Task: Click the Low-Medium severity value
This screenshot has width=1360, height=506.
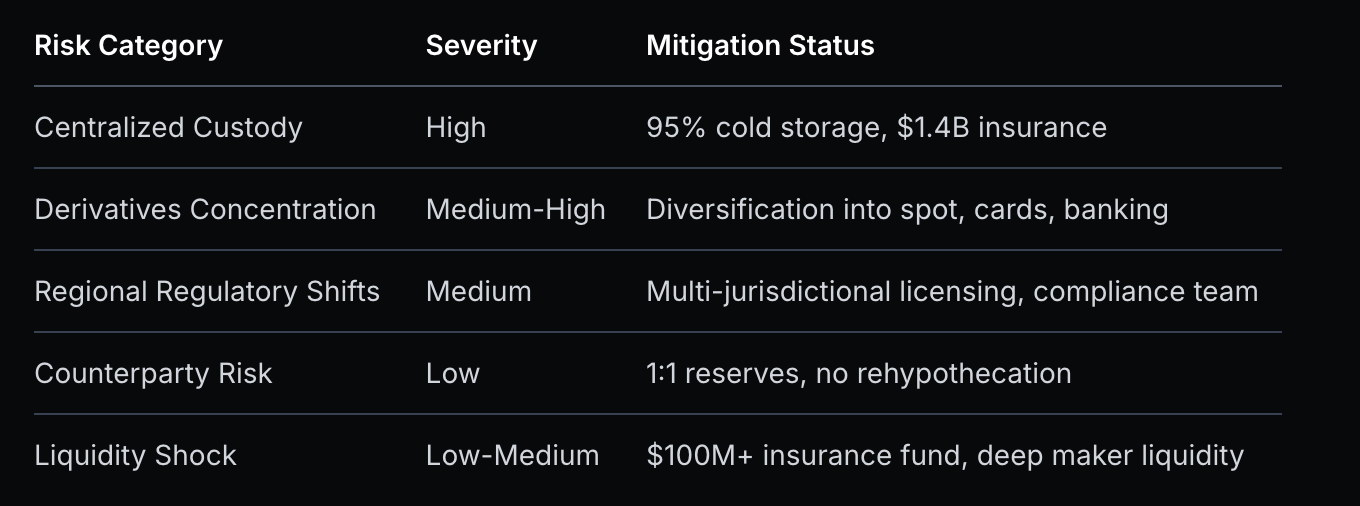Action: coord(512,456)
